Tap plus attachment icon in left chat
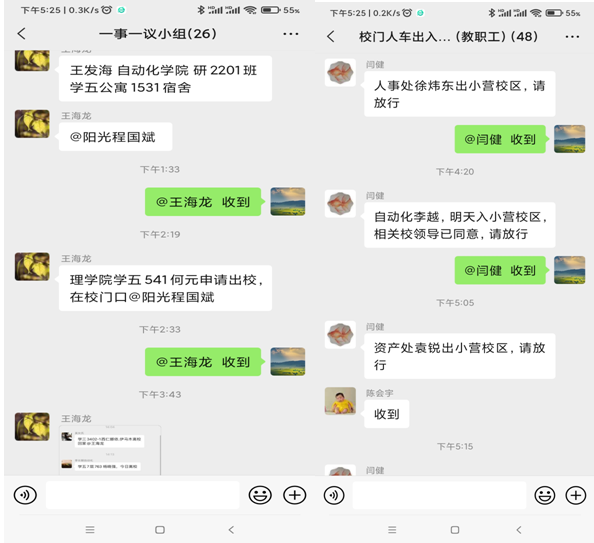Viewport: 594px width, 543px height. click(295, 495)
